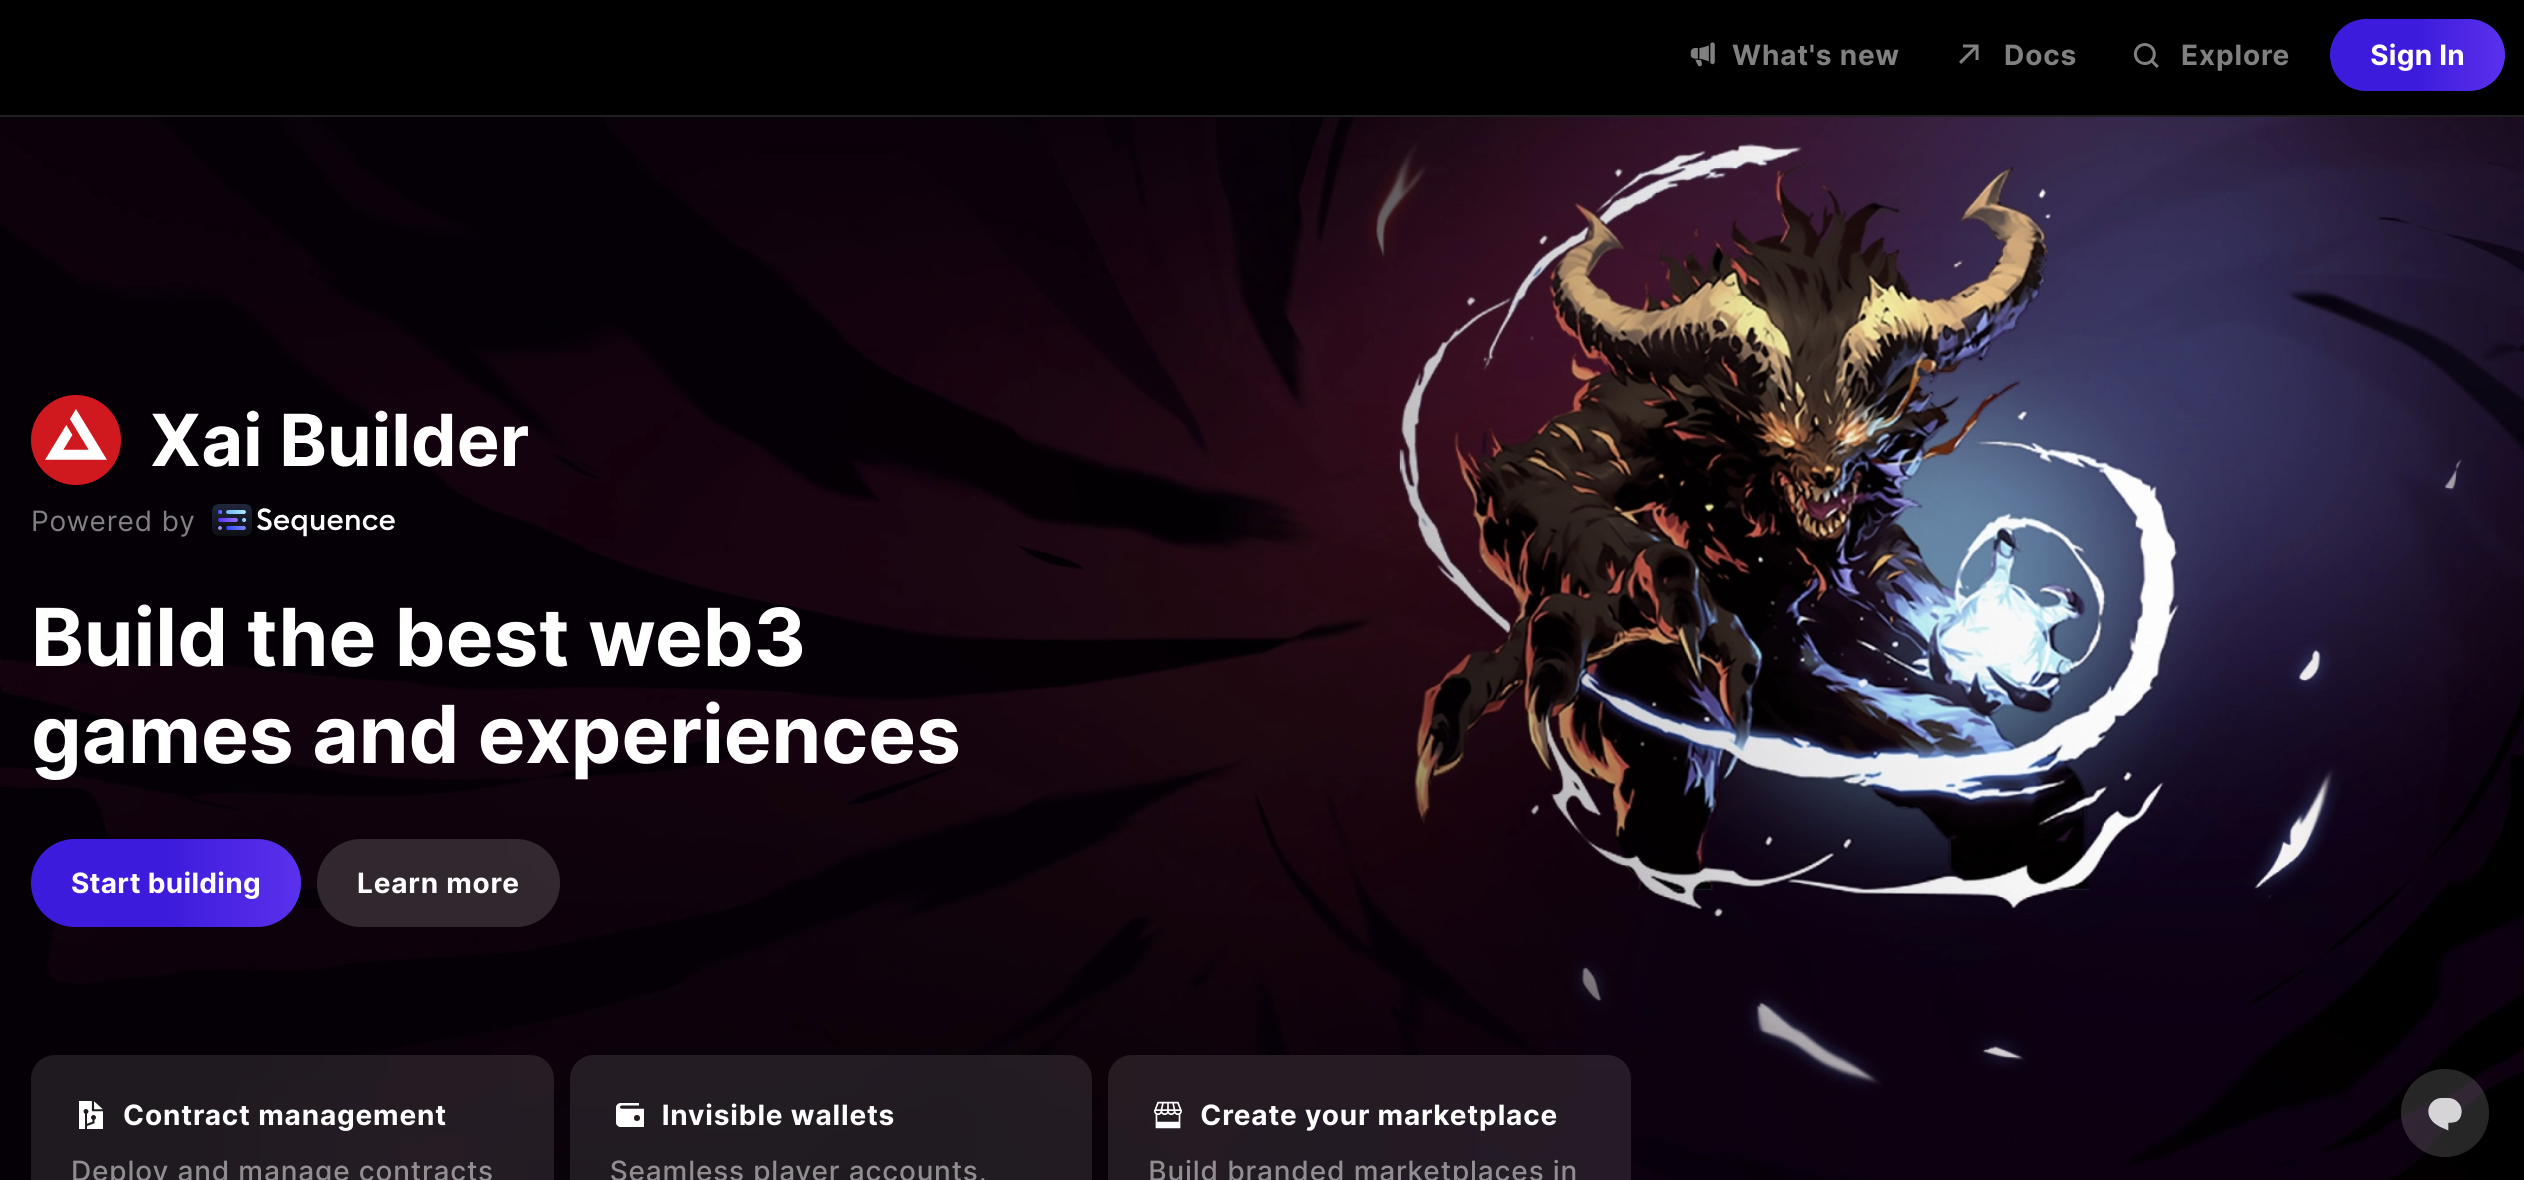
Task: Click the arrow icon next to Docs
Action: [x=1969, y=54]
